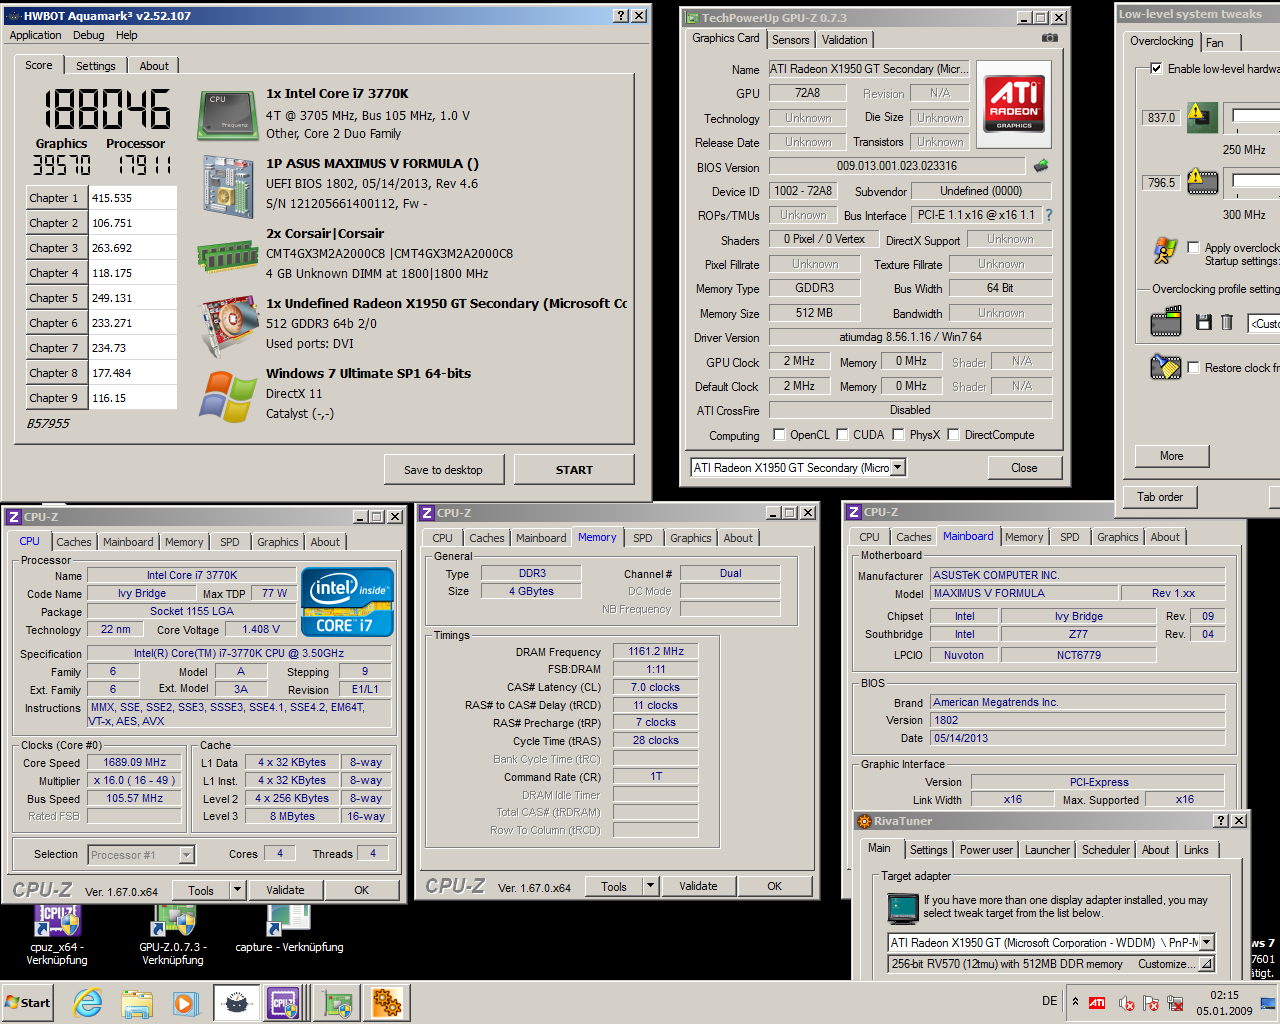
Task: Open GPU-Z graphics card selection dropdown
Action: [897, 467]
